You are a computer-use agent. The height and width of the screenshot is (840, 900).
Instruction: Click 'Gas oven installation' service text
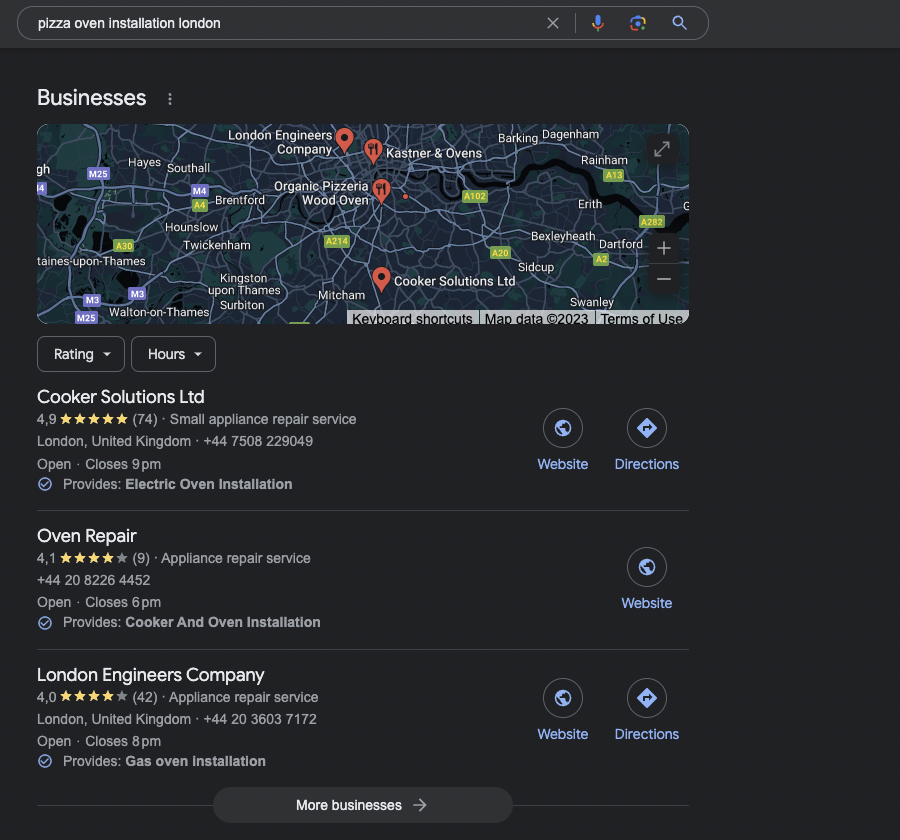pyautogui.click(x=195, y=761)
